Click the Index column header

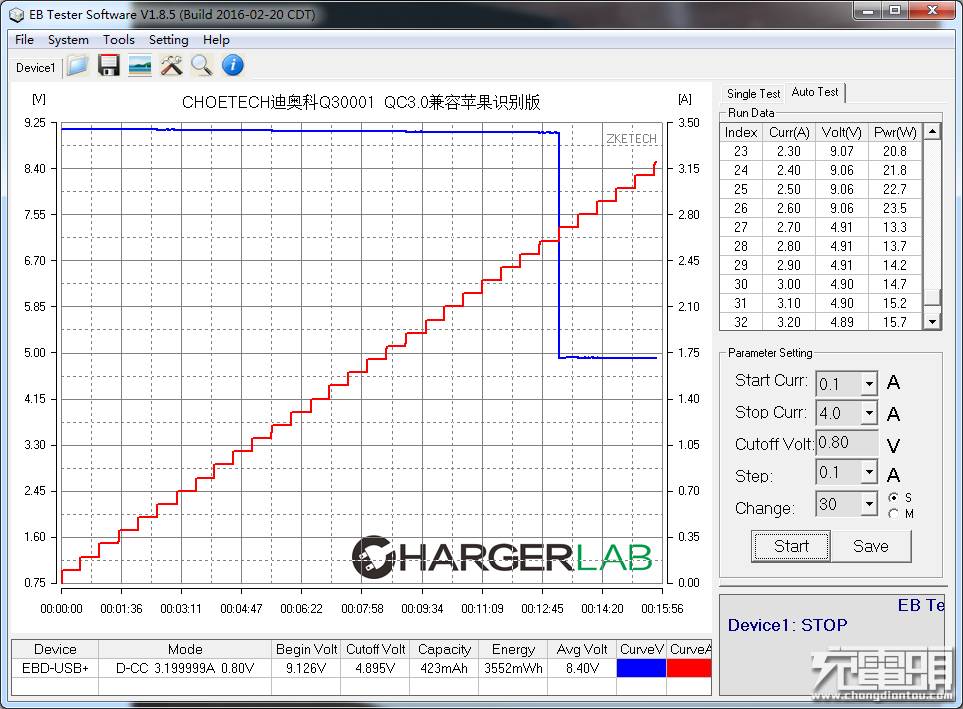pyautogui.click(x=741, y=132)
